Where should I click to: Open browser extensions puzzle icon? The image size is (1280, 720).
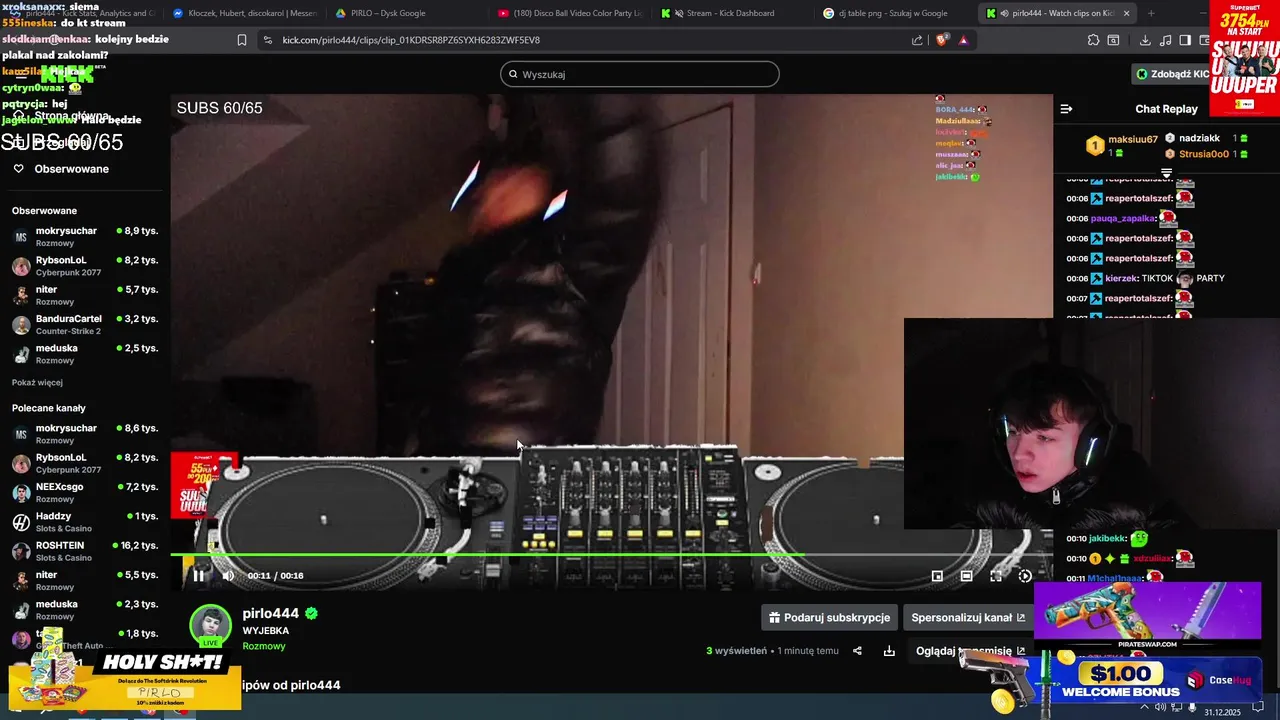coord(1093,40)
